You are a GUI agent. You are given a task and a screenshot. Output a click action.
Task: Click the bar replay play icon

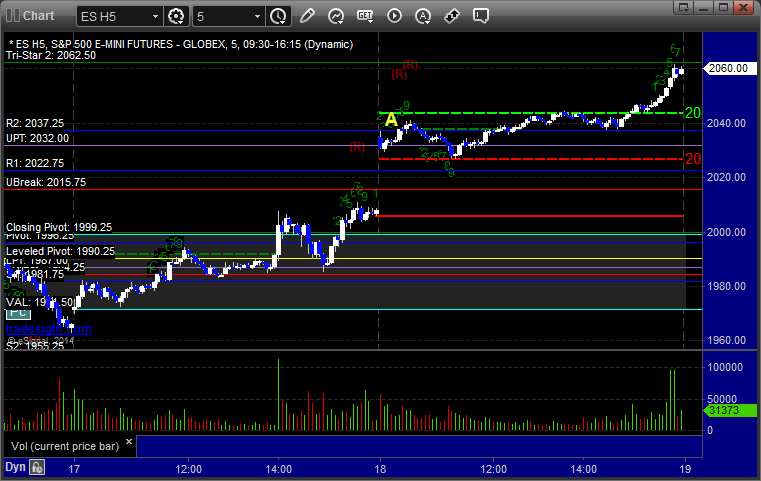[x=394, y=16]
